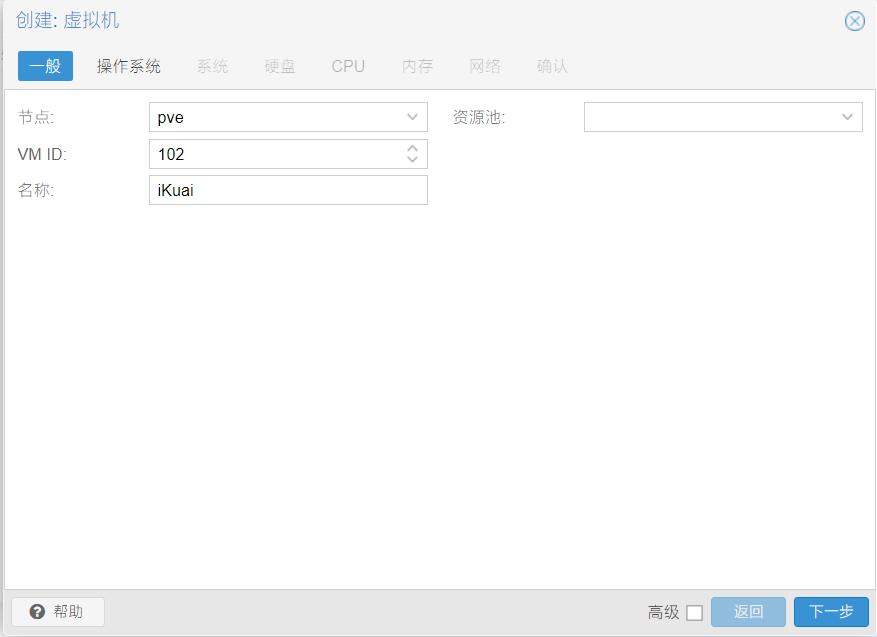
Task: Open the 资源池 resource pool dropdown arrow
Action: pos(847,117)
